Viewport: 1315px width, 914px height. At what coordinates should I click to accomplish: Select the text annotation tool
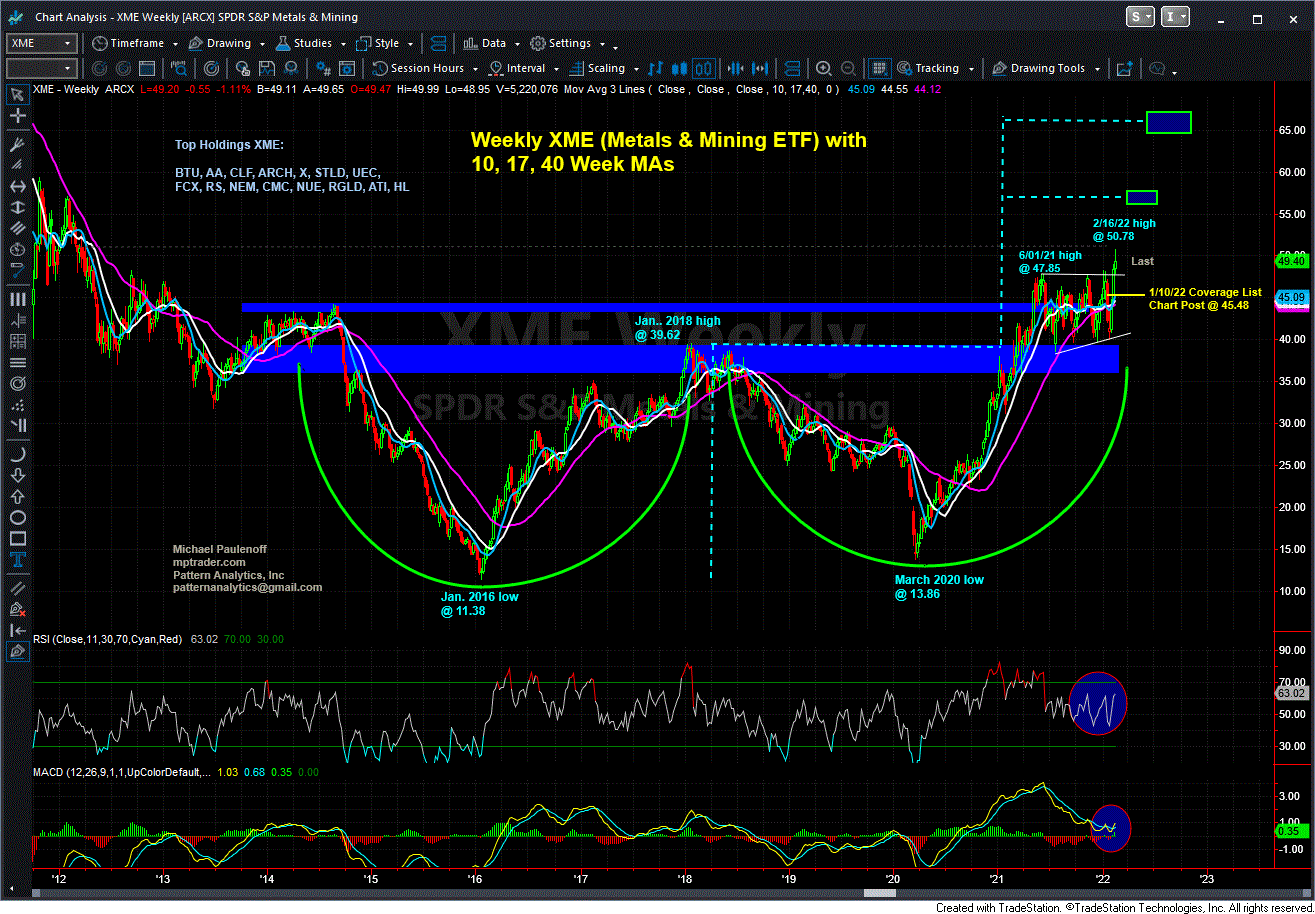click(x=18, y=559)
